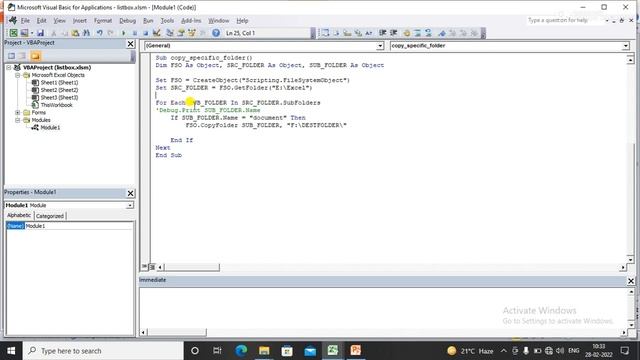
Task: Open the Edit menu
Action: 41,20
